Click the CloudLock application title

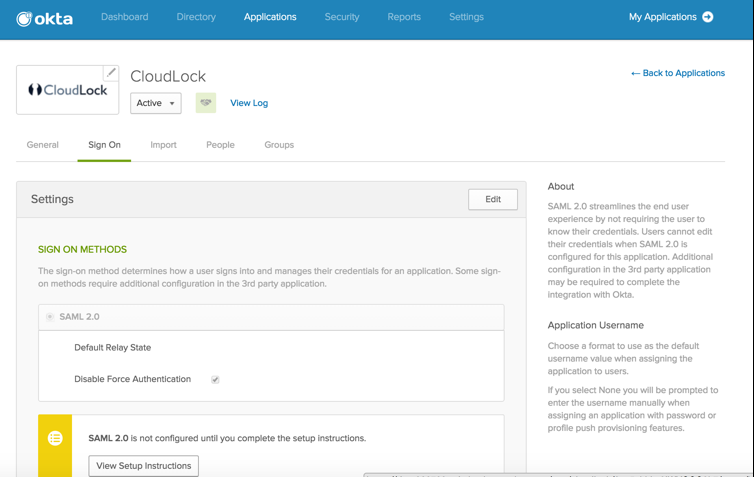click(168, 76)
